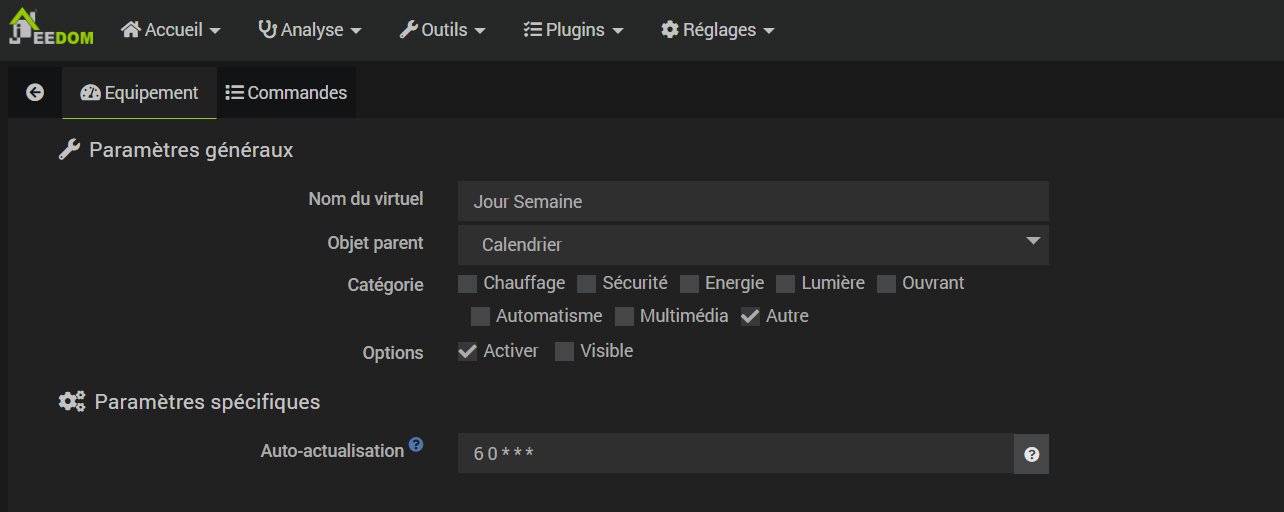1284x512 pixels.
Task: Click the Paramètres spécifiques gears icon
Action: tap(72, 402)
